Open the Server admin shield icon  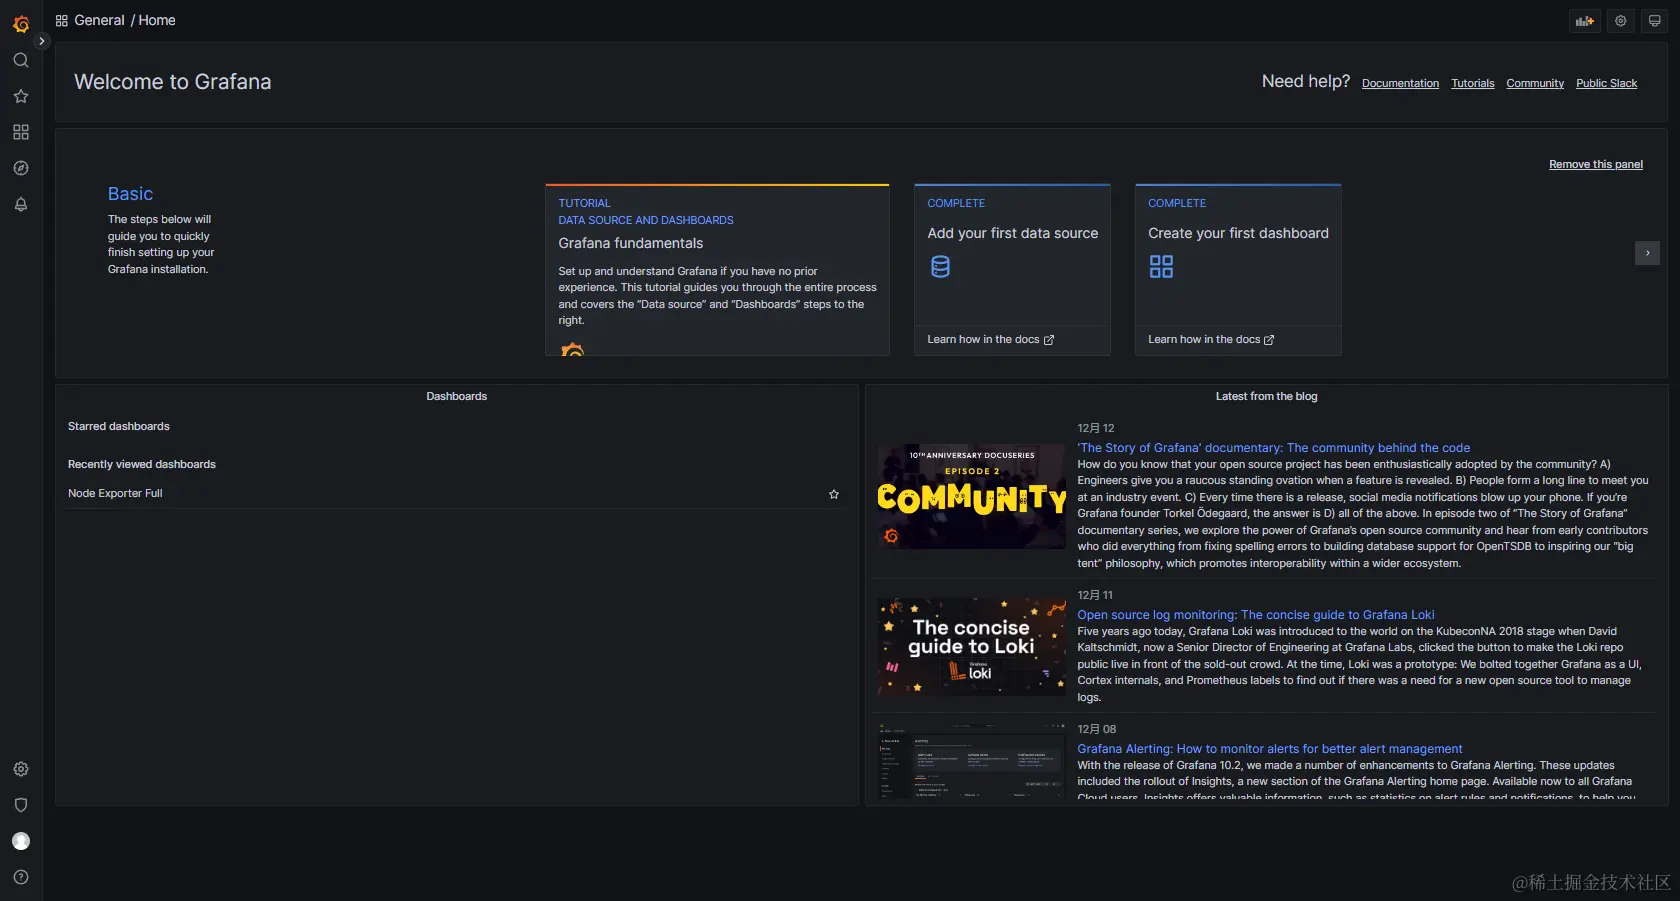[21, 805]
